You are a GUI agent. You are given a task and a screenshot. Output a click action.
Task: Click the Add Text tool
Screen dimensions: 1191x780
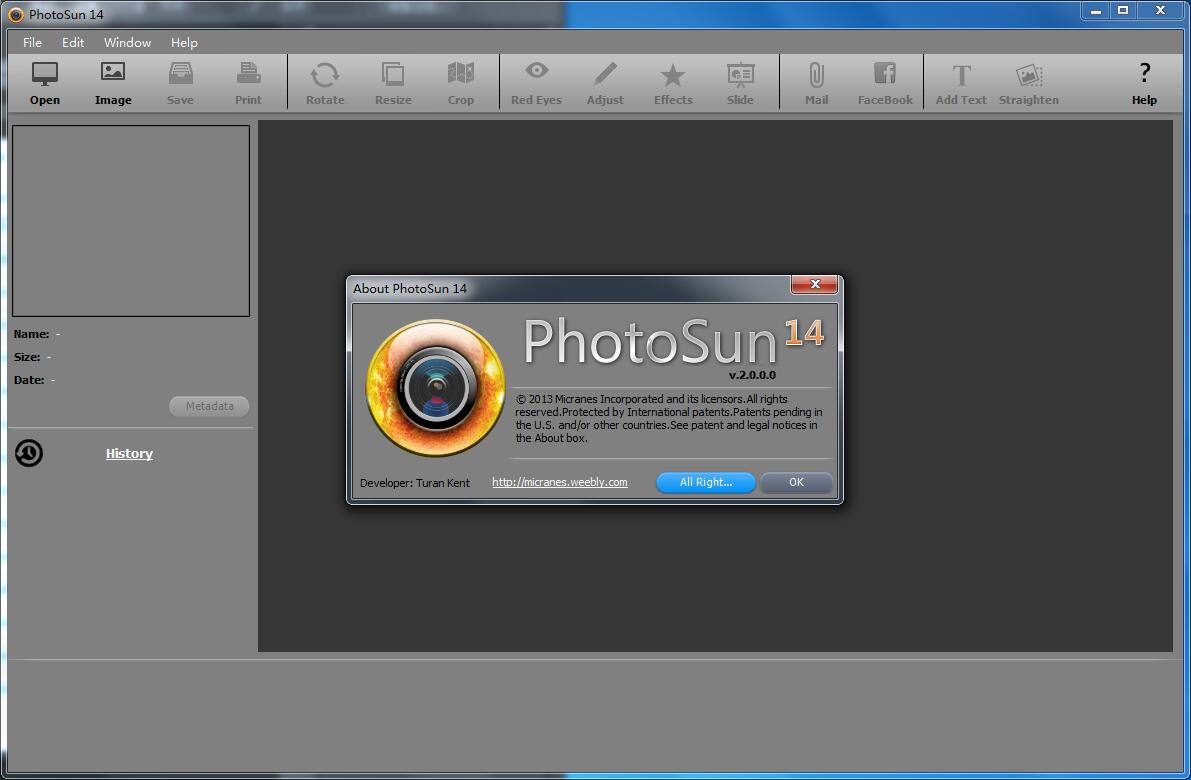961,75
